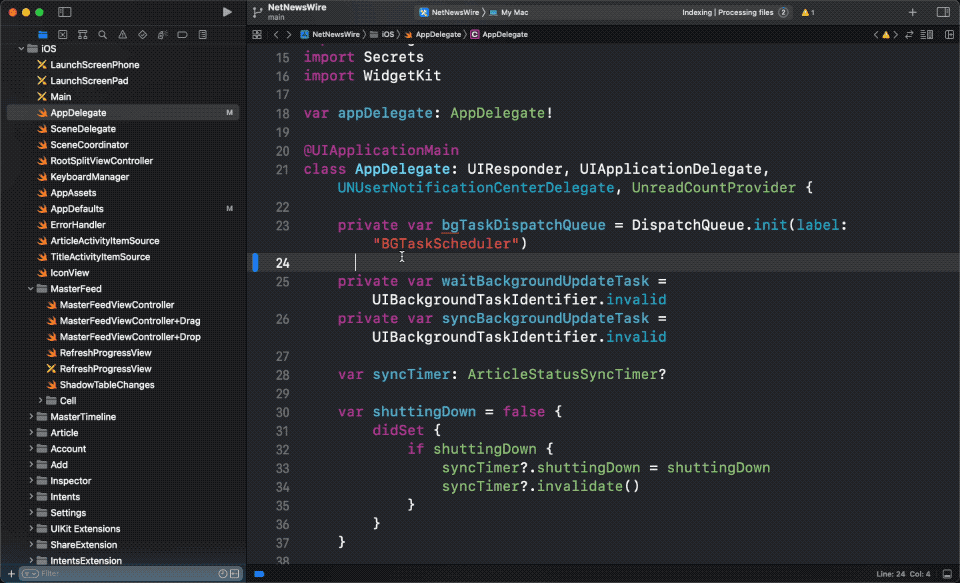Image resolution: width=960 pixels, height=583 pixels.
Task: Expand the MasterTimeline folder
Action: tap(31, 417)
